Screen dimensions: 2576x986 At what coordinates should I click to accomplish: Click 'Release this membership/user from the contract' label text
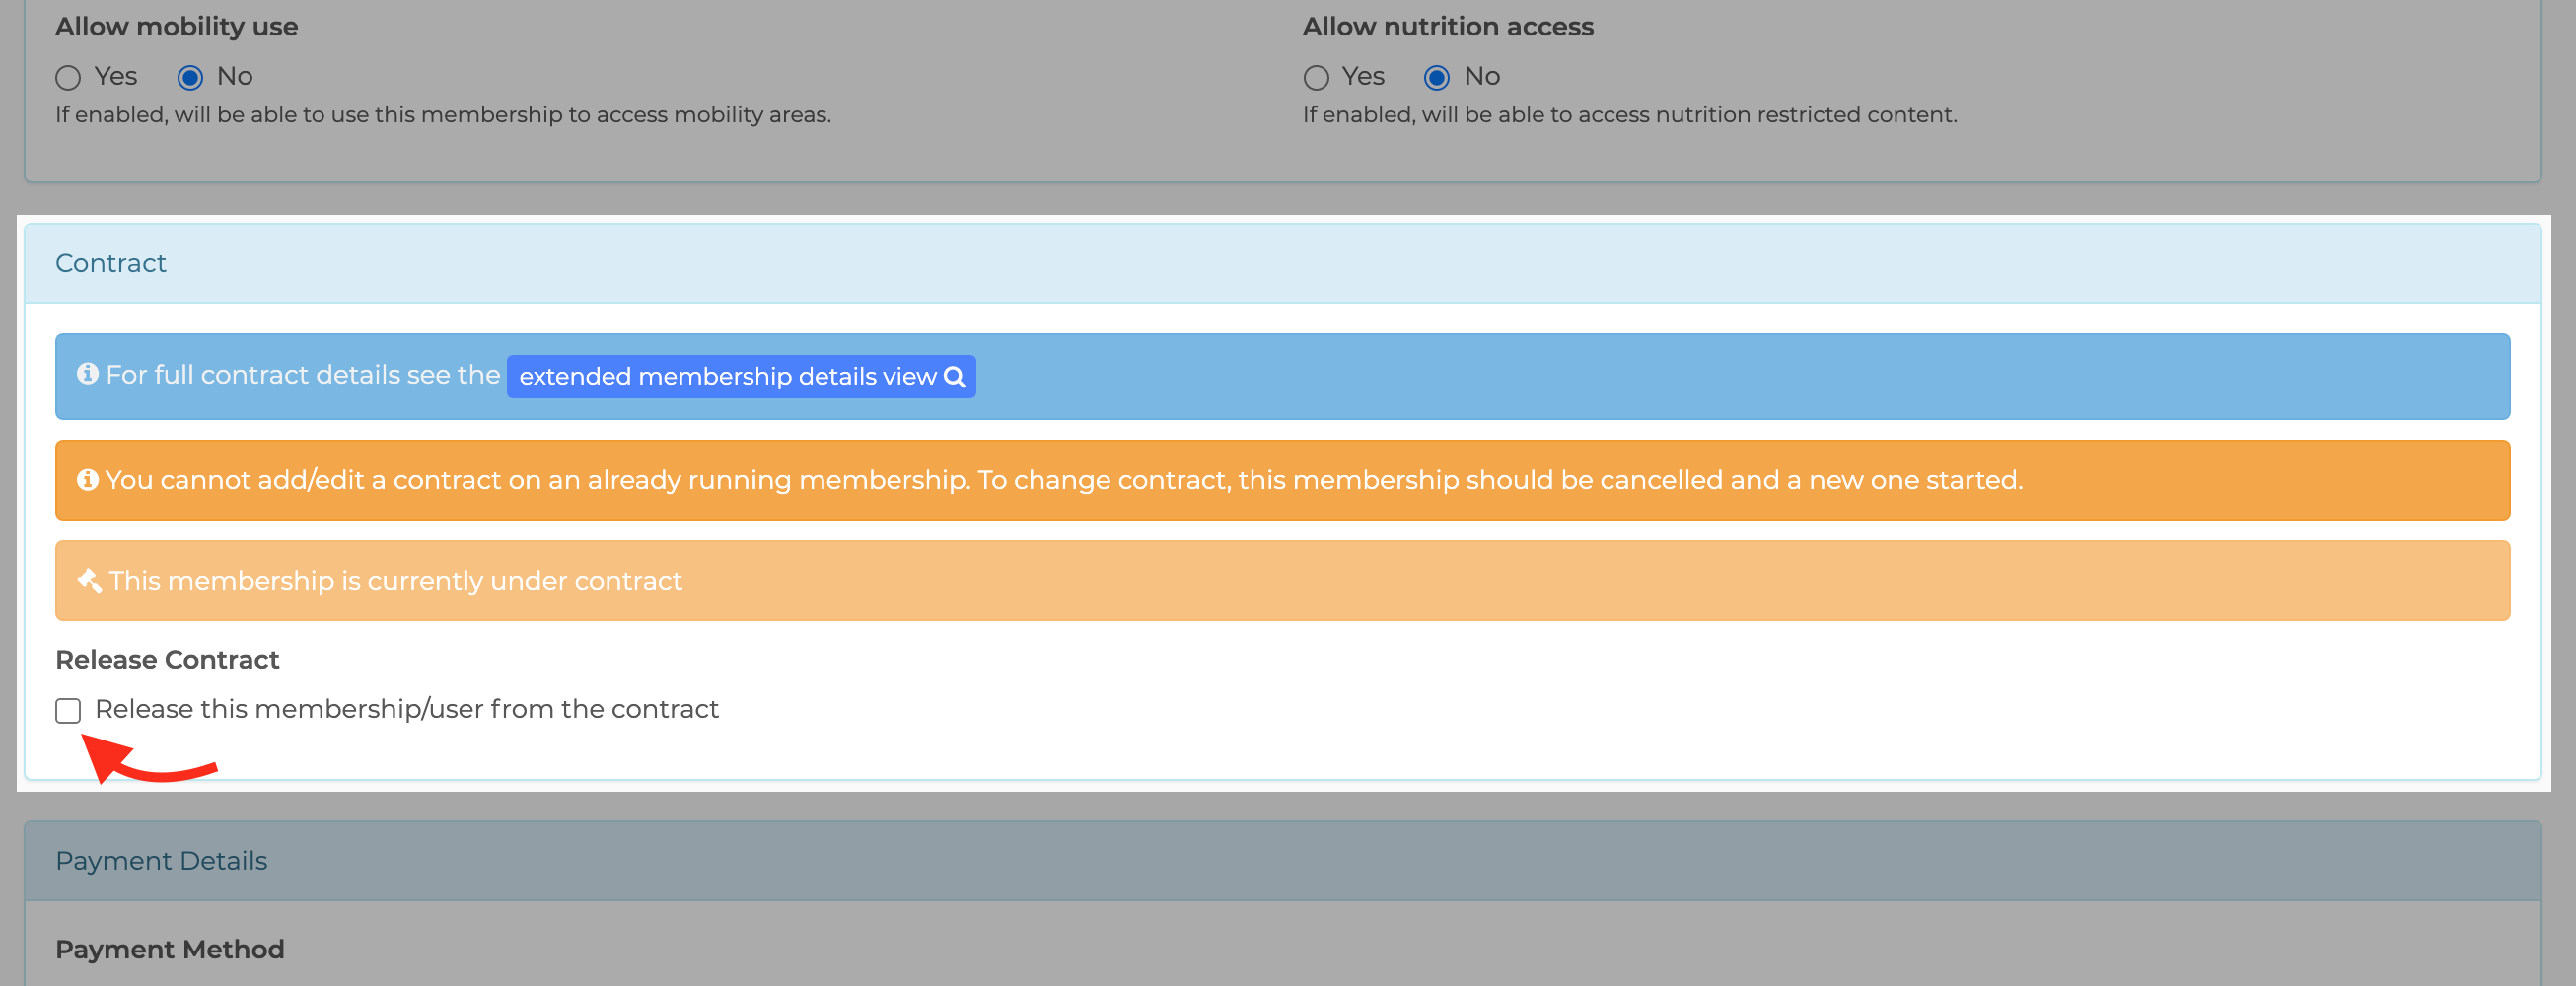pos(407,709)
